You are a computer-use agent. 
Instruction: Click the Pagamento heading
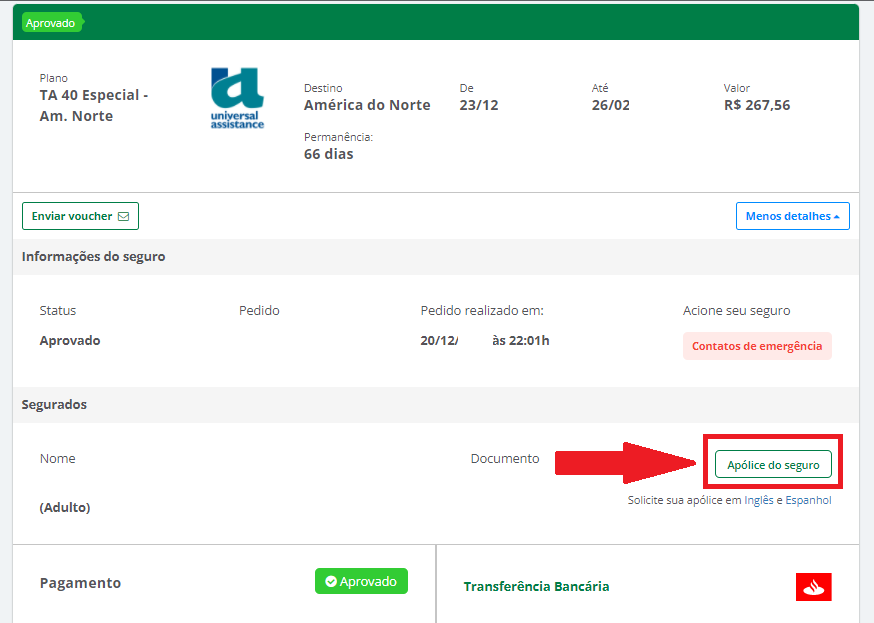tap(80, 583)
